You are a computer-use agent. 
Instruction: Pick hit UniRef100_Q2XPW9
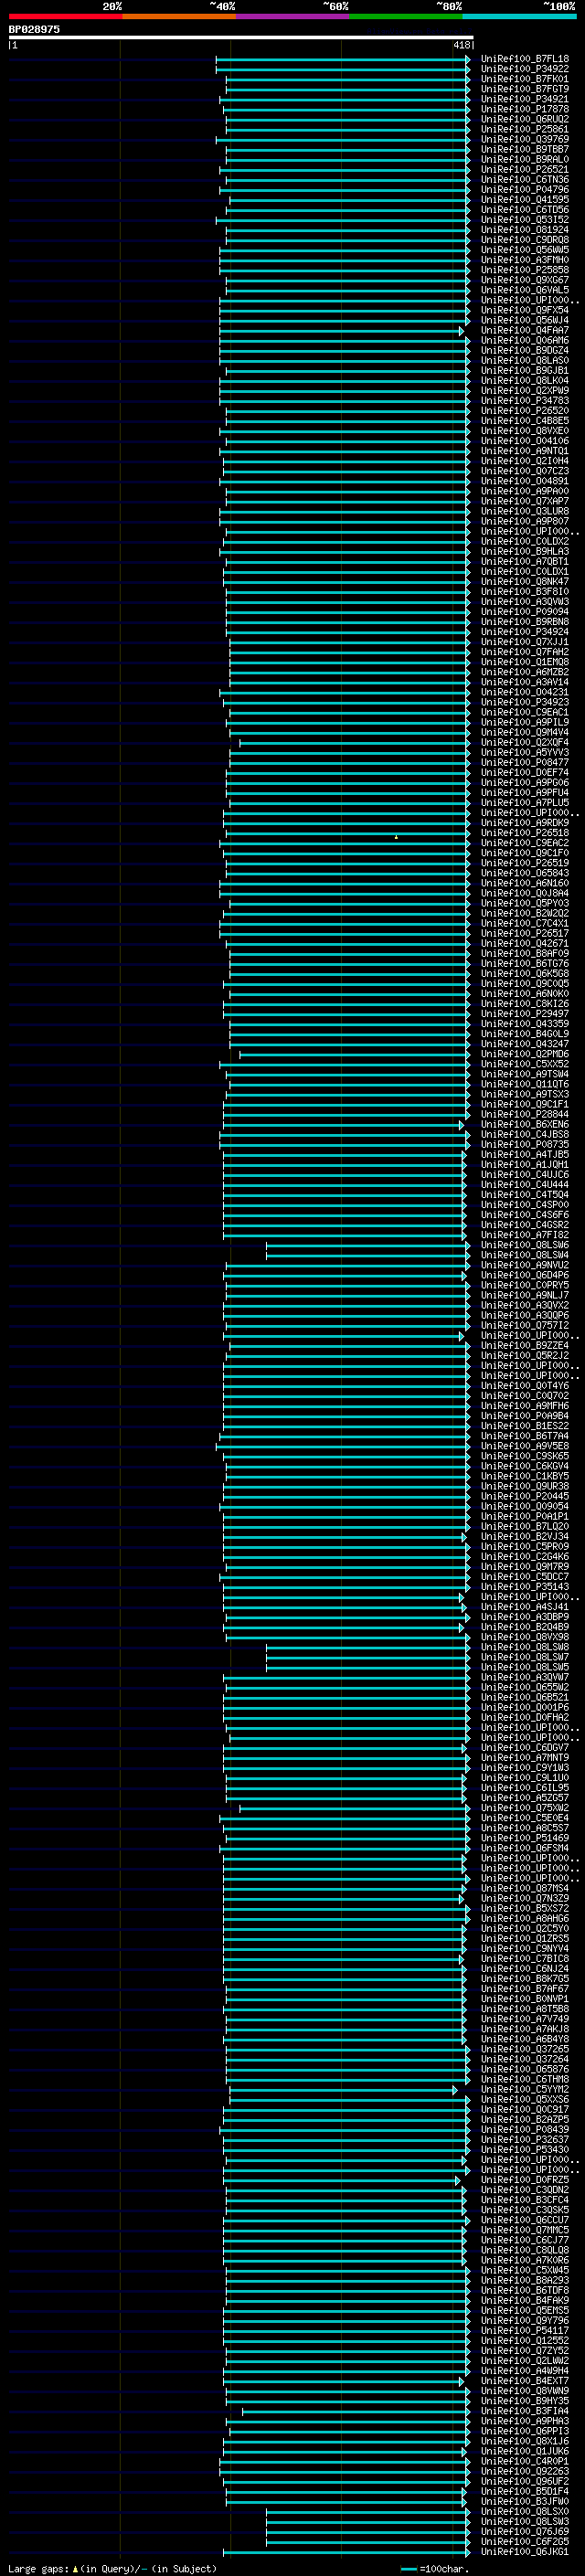[x=525, y=390]
